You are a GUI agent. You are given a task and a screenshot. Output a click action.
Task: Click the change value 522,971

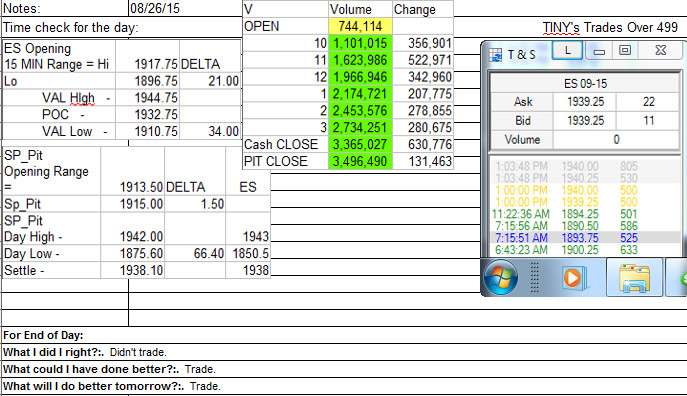[423, 60]
